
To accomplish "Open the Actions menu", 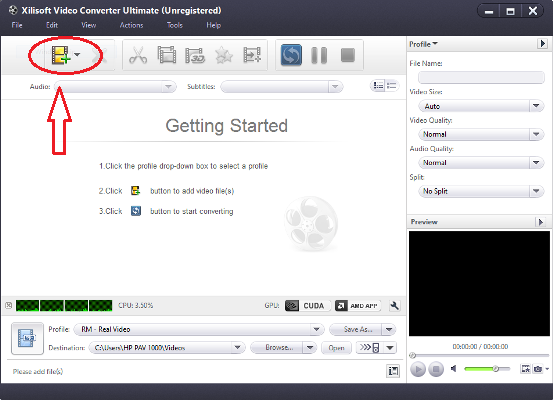I will click(x=131, y=25).
